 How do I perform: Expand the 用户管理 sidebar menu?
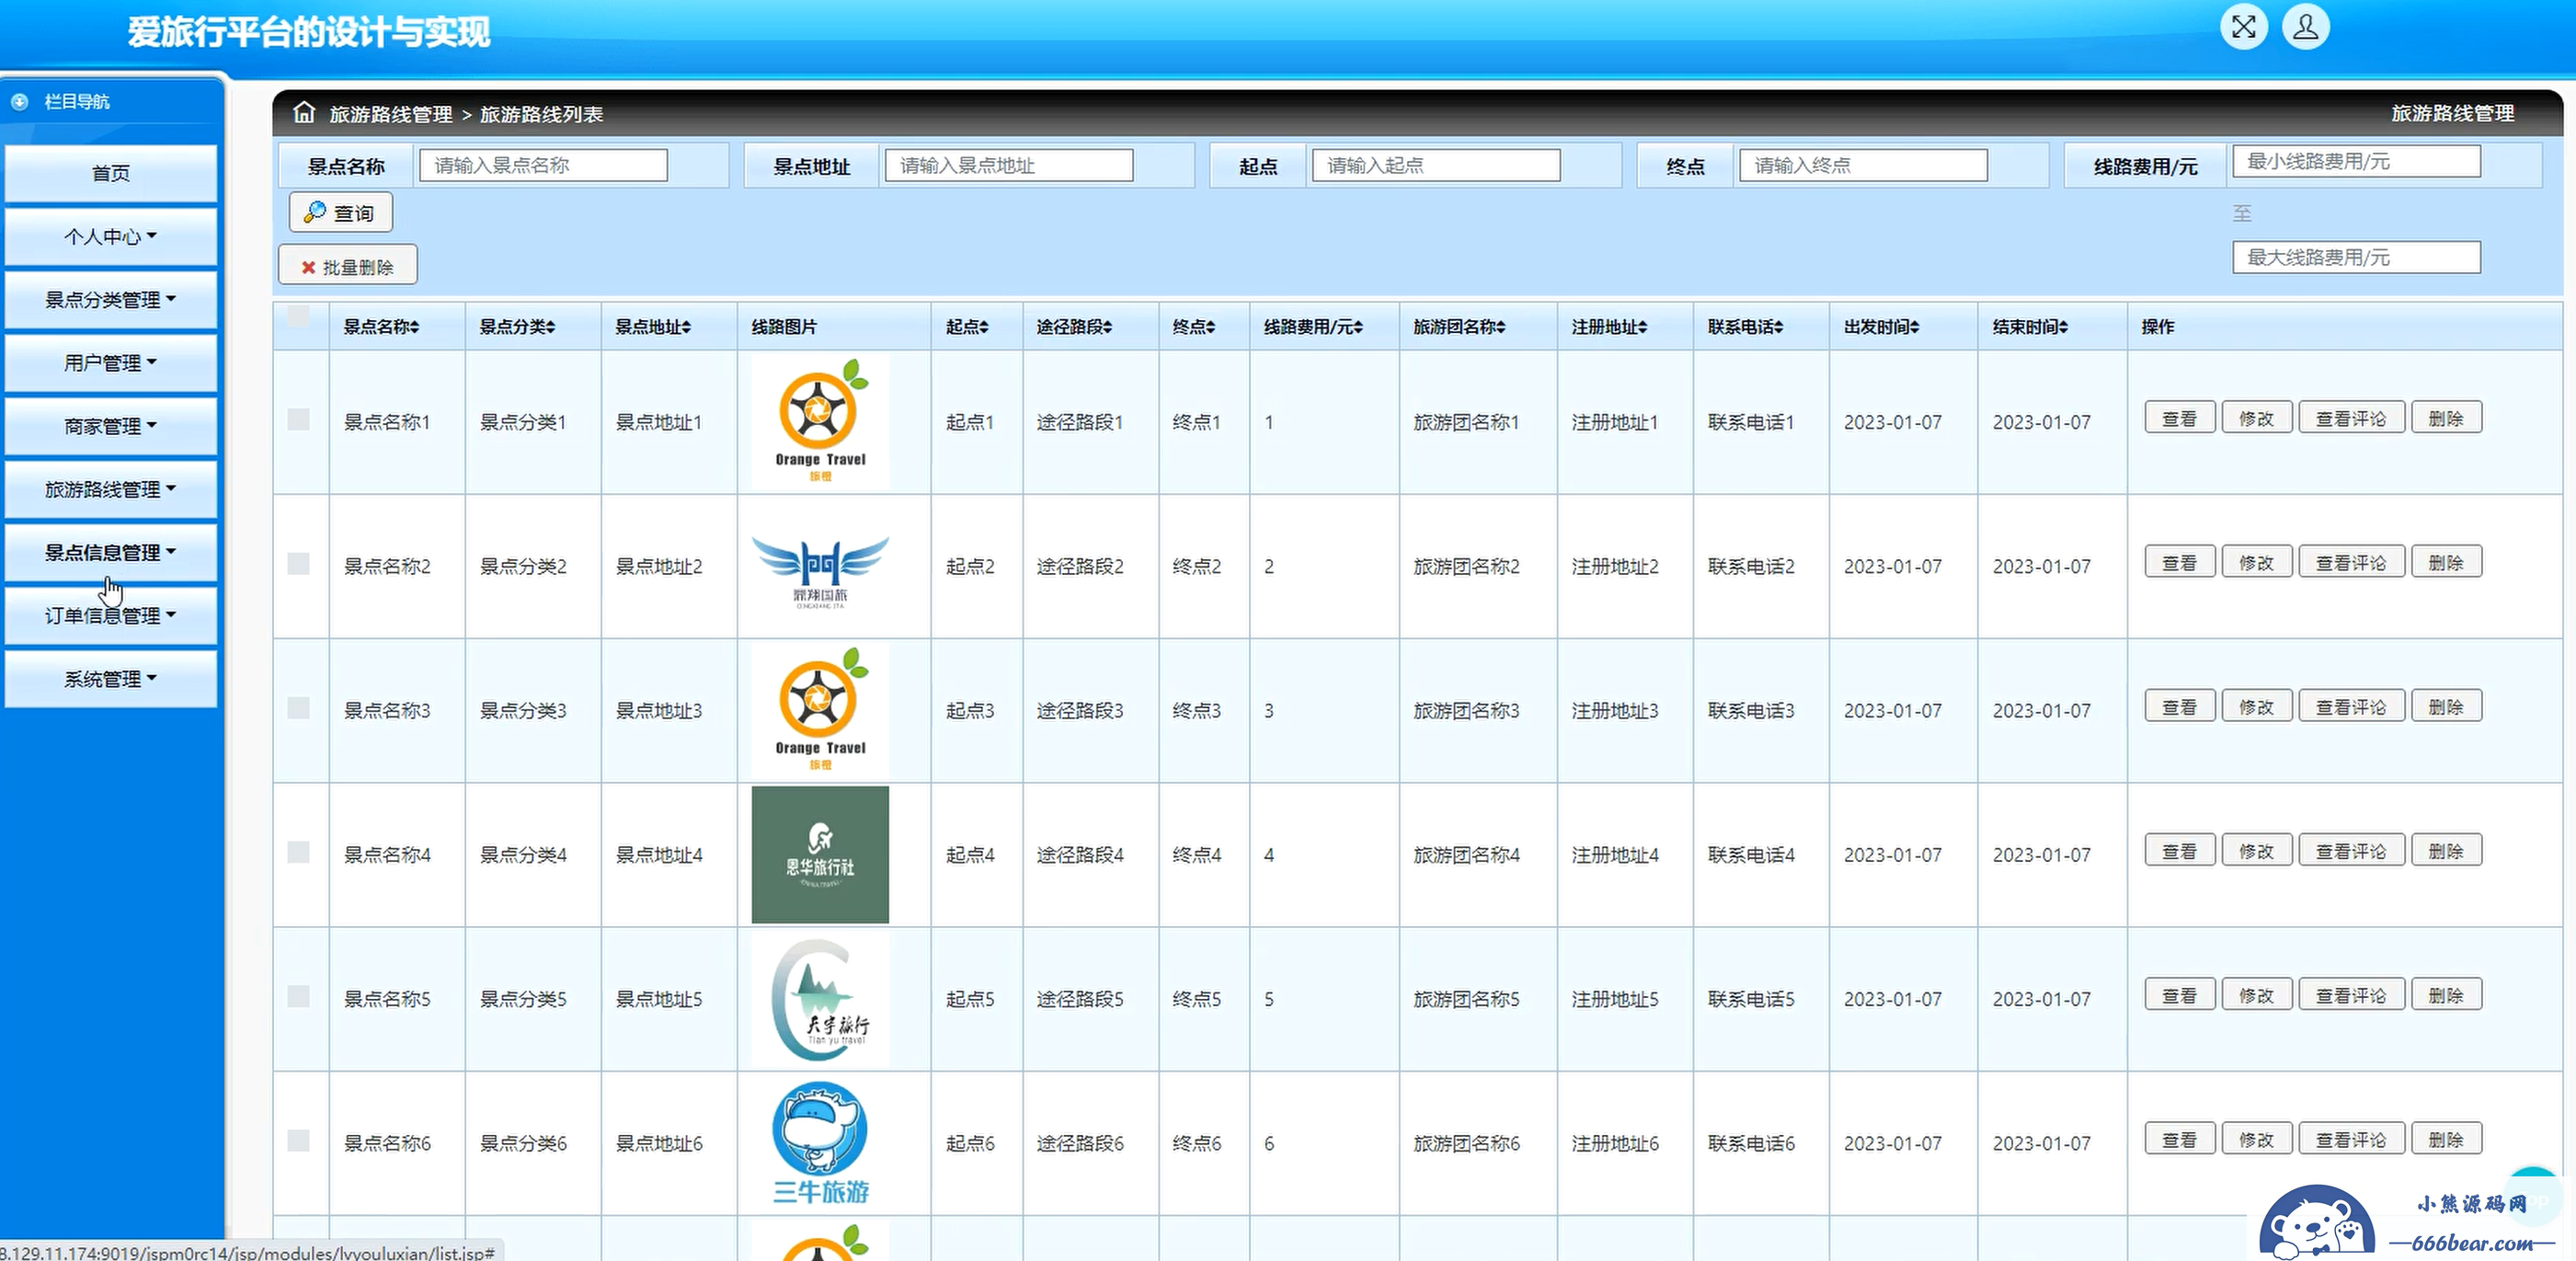110,362
